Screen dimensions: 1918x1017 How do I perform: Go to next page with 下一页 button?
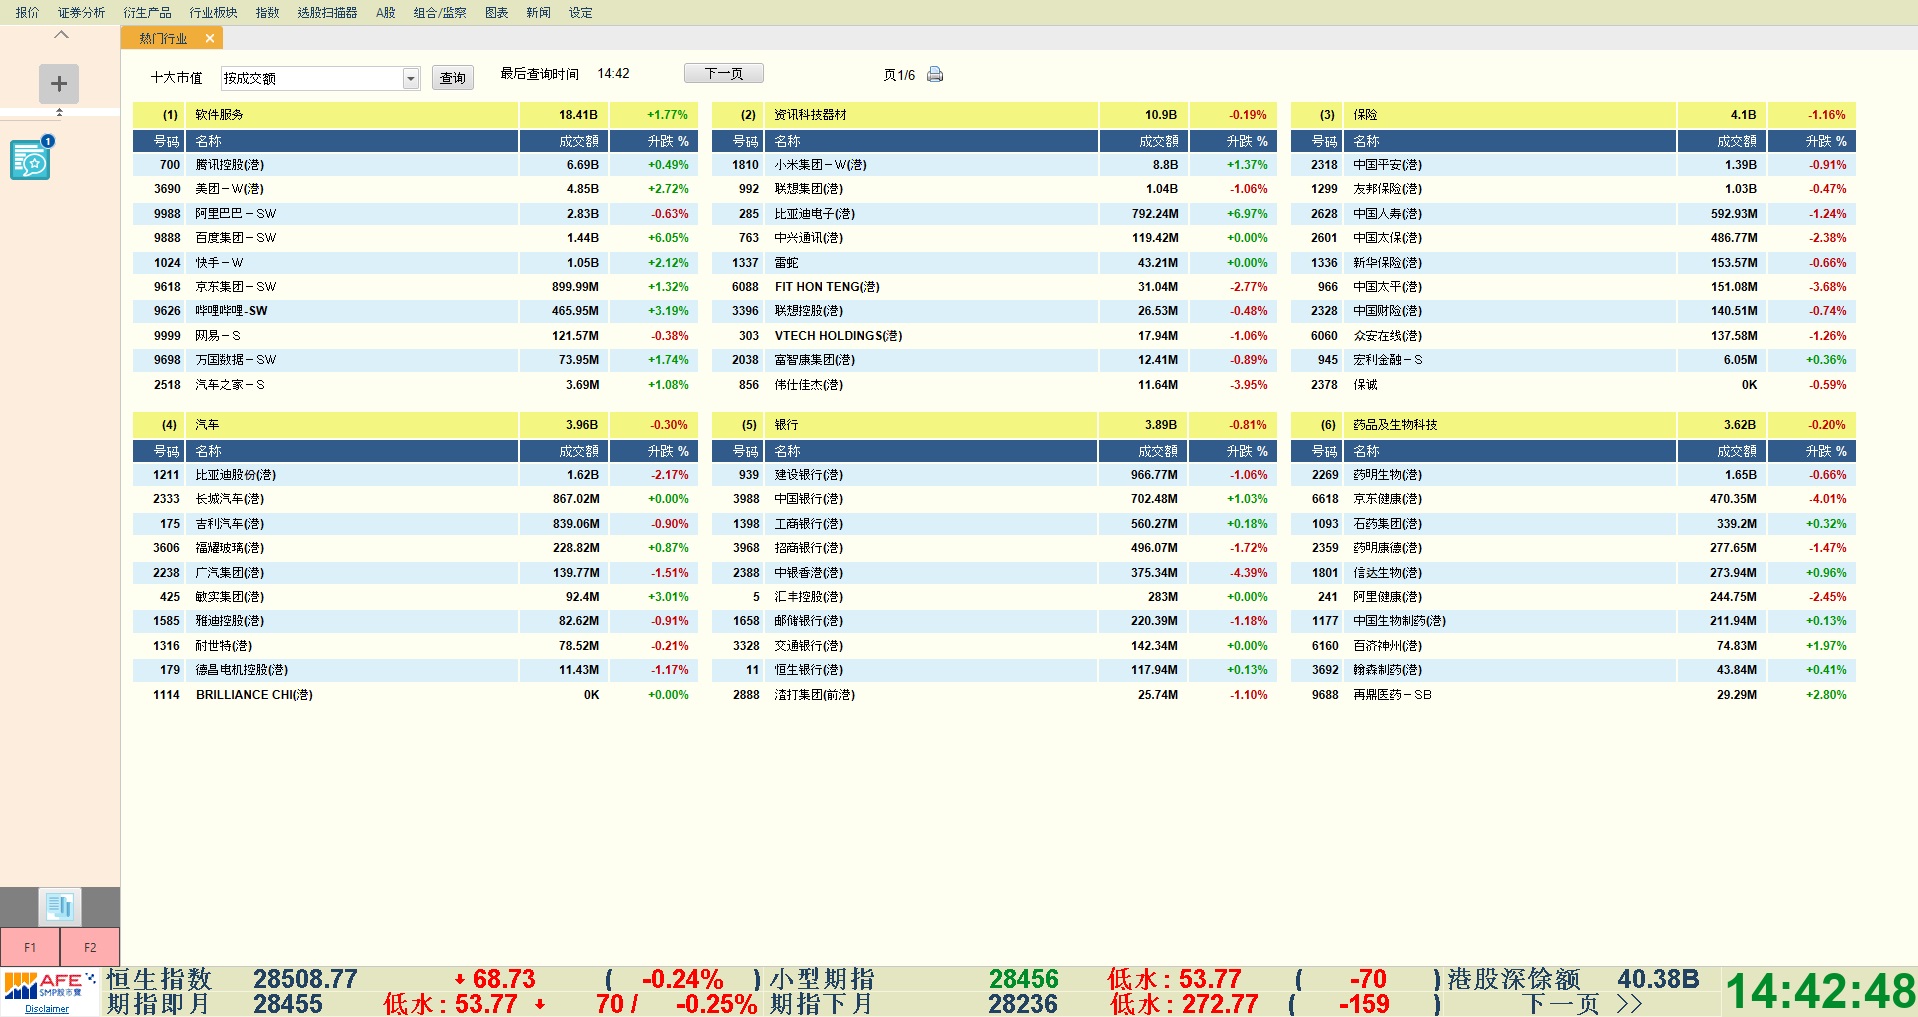(x=724, y=73)
